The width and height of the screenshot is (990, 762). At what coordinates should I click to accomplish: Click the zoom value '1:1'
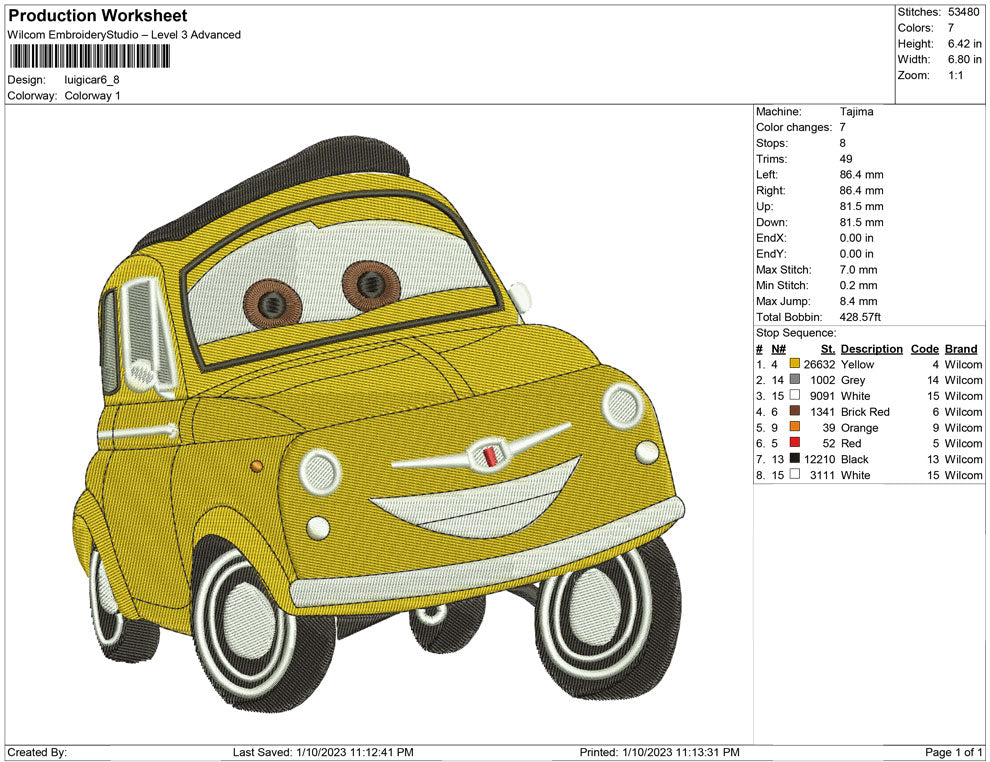coord(955,75)
